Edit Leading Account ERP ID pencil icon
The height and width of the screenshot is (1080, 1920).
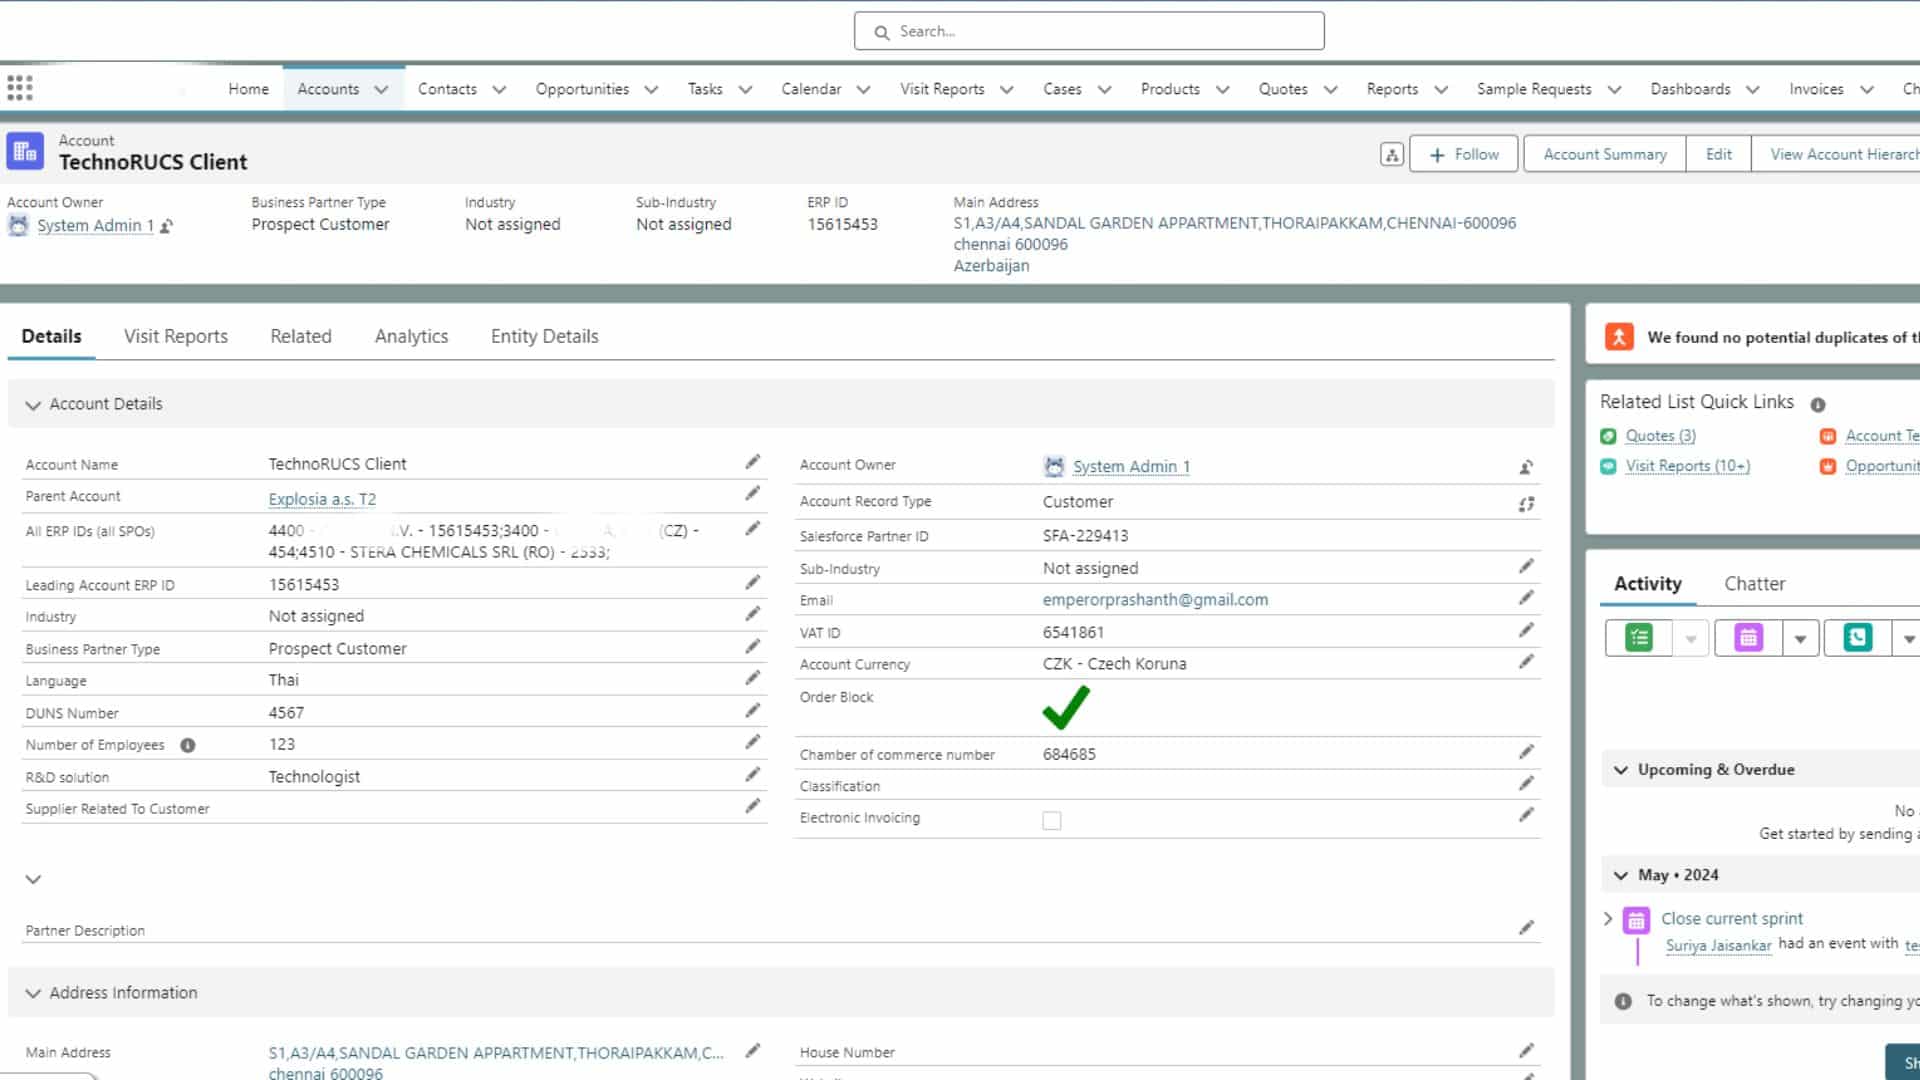coord(752,582)
